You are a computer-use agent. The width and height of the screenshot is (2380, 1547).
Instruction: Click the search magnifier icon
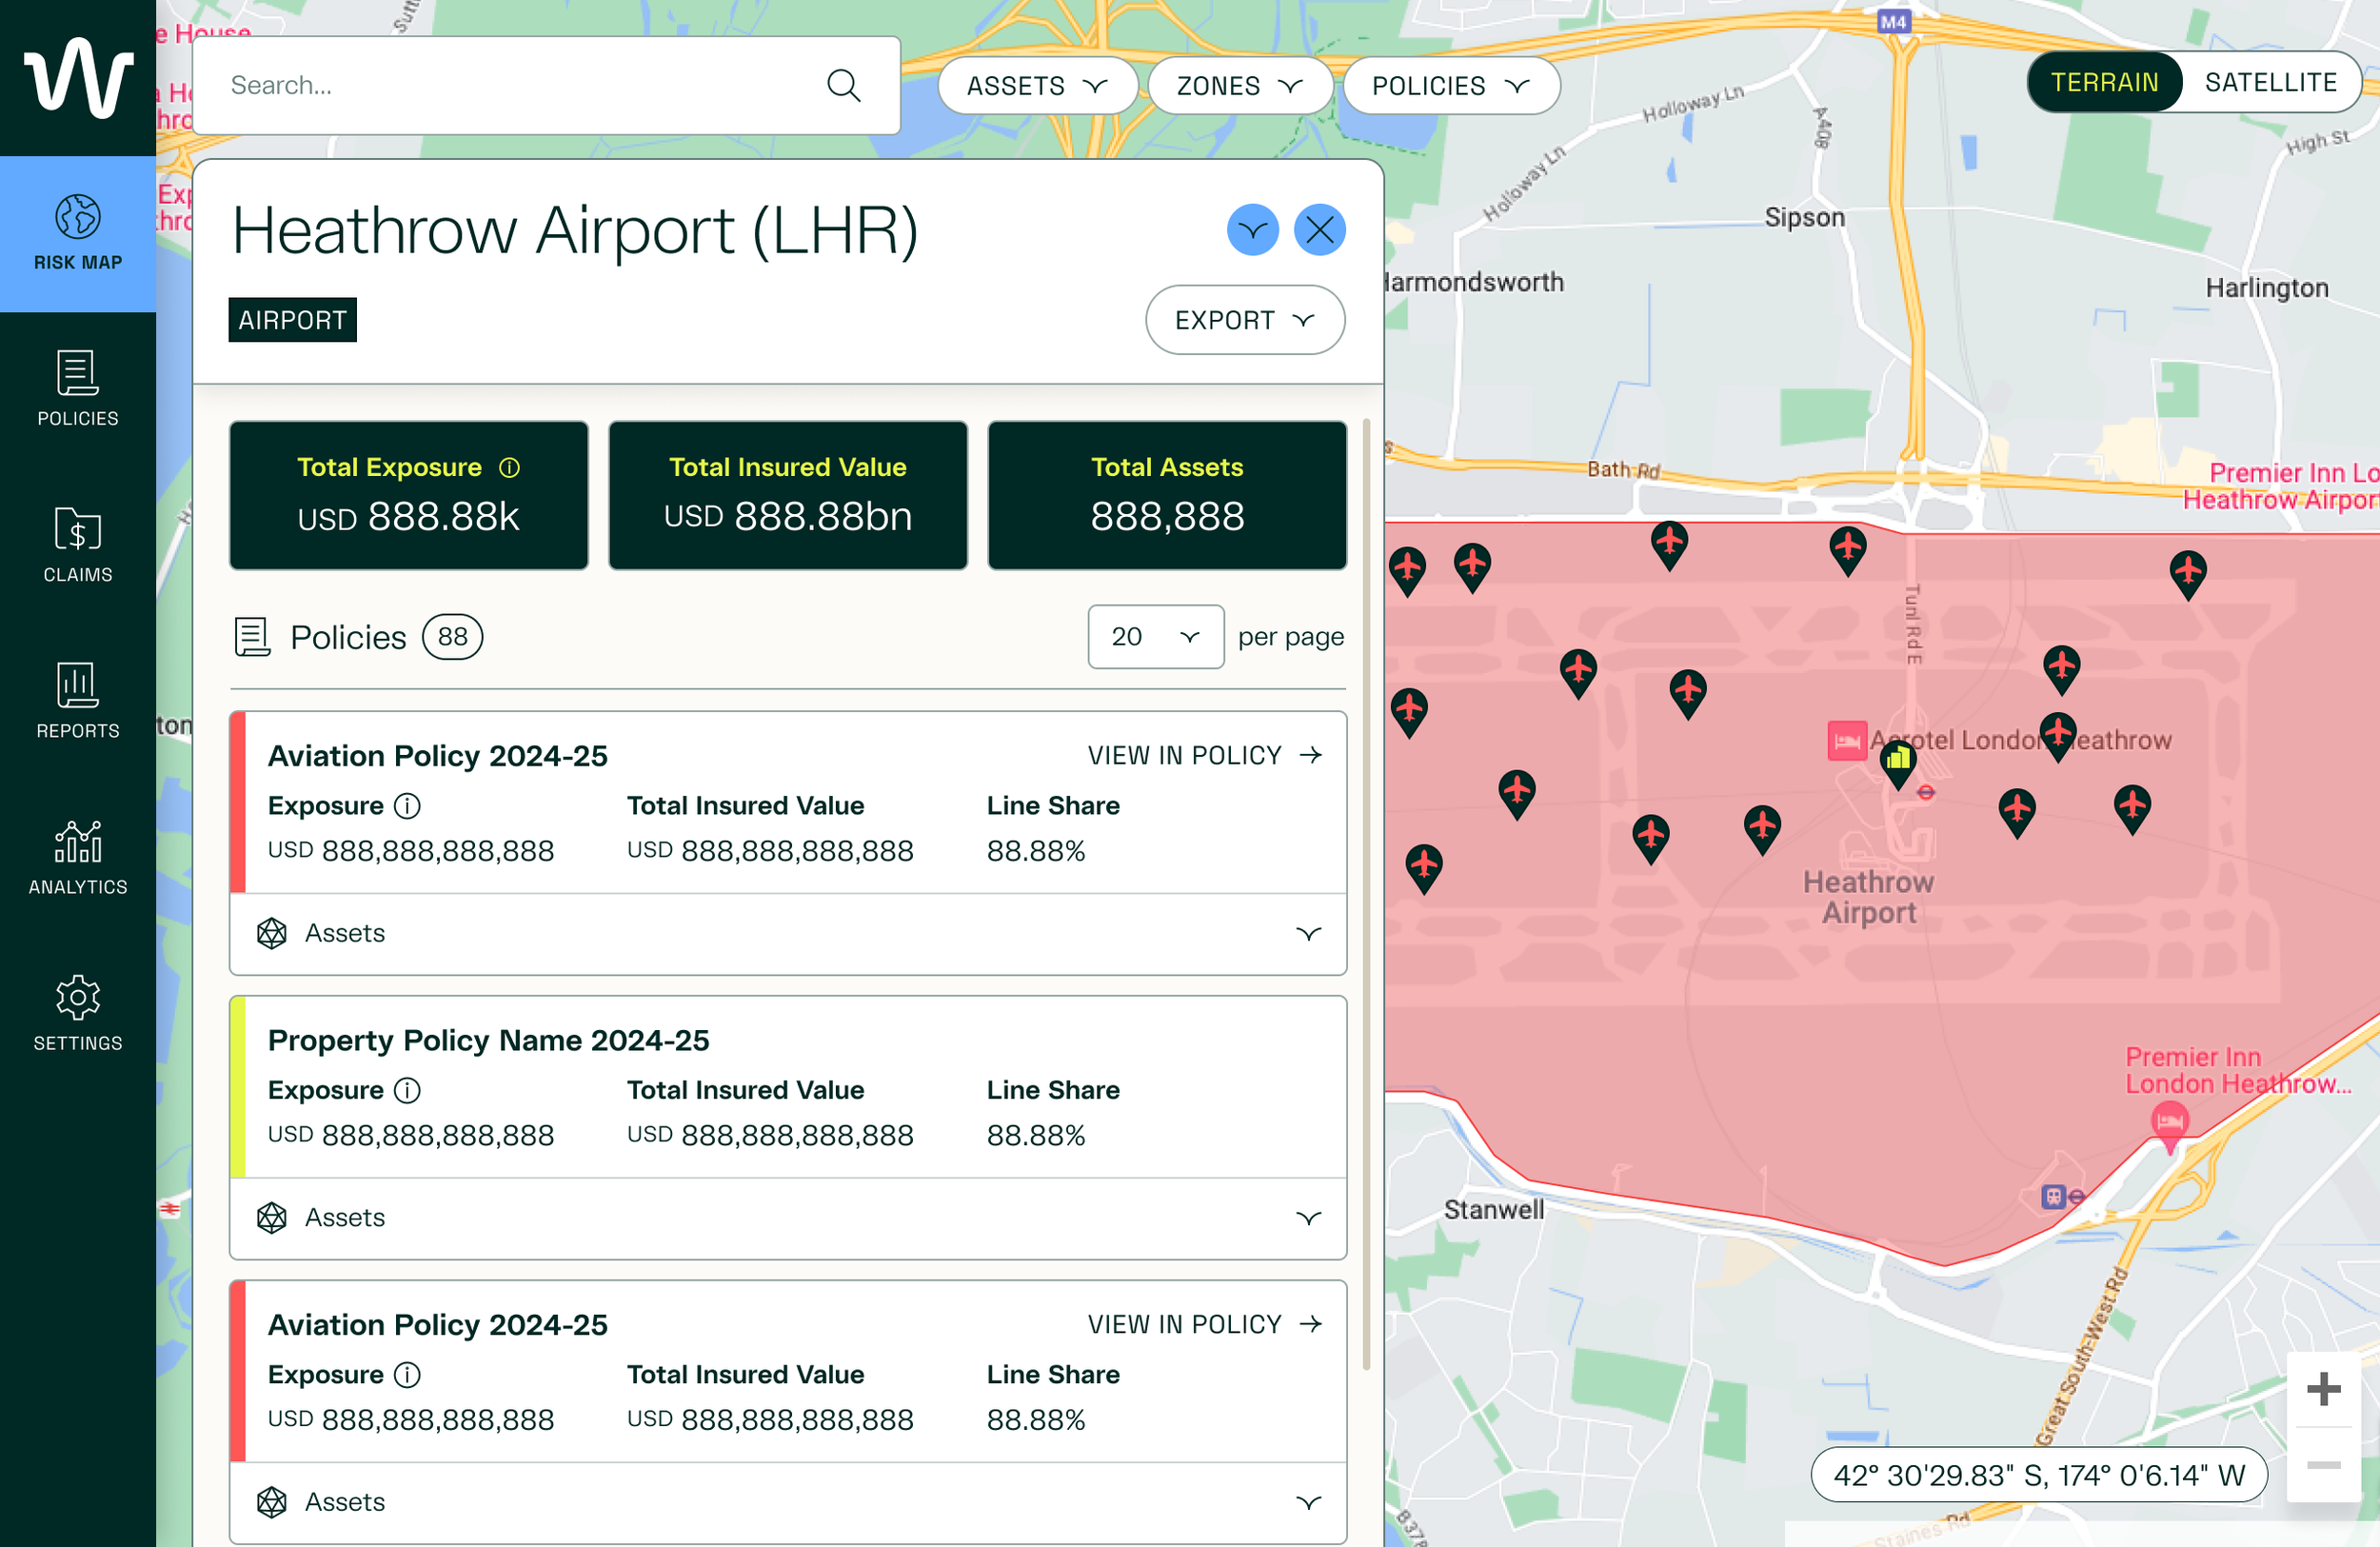point(843,85)
